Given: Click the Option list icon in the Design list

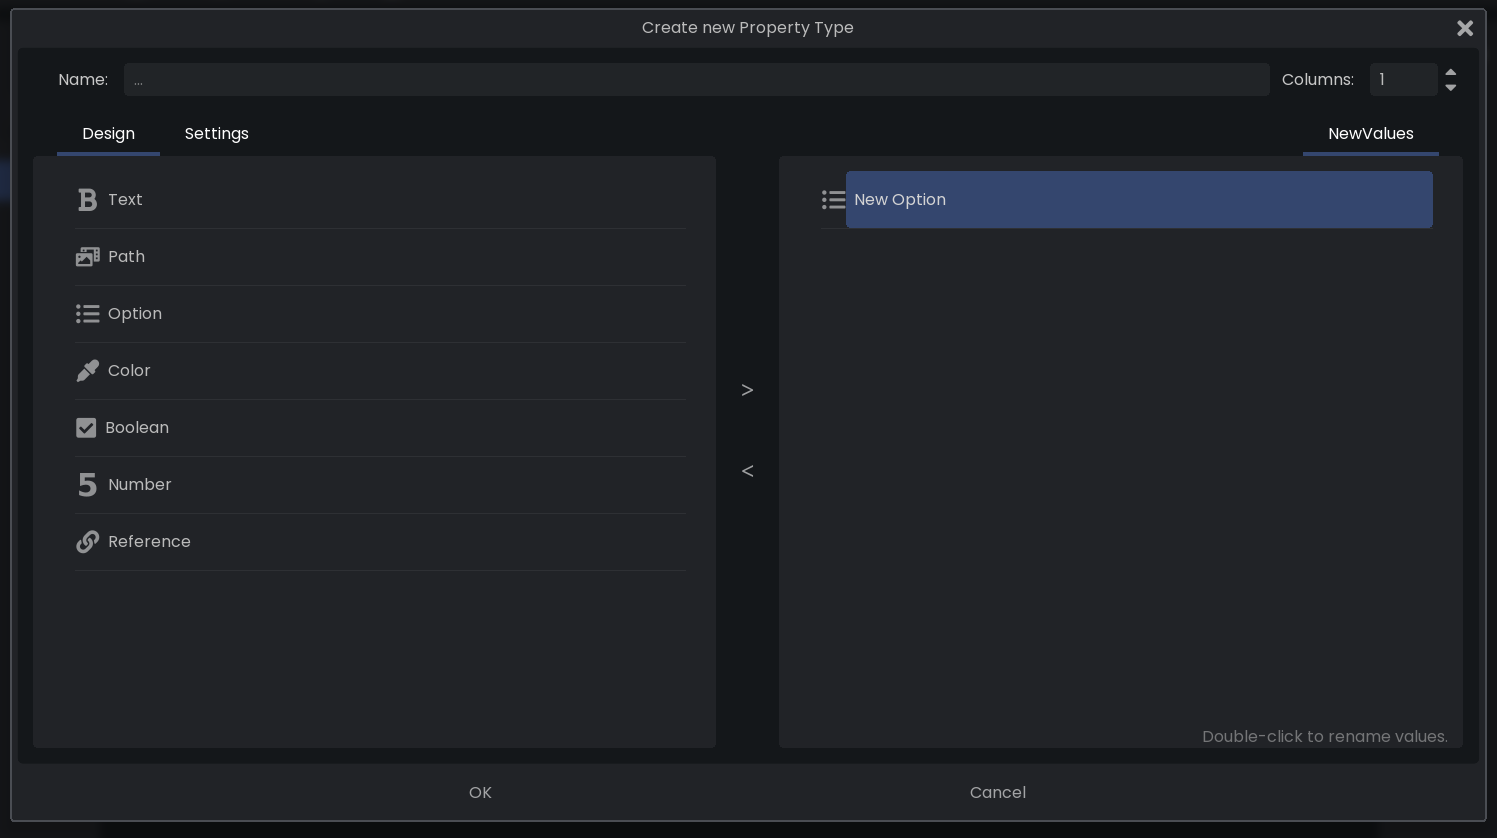Looking at the screenshot, I should point(88,314).
